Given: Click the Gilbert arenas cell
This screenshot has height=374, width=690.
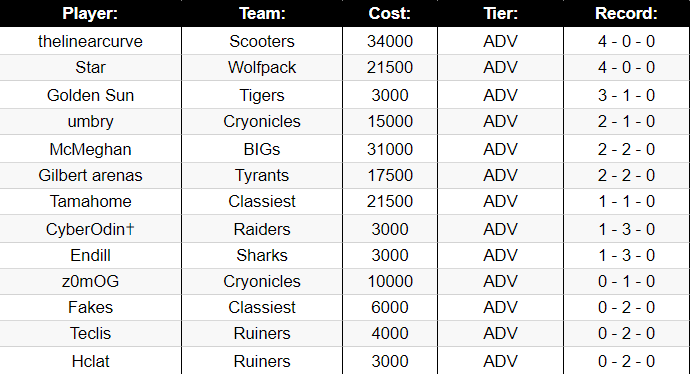Looking at the screenshot, I should [90, 176].
